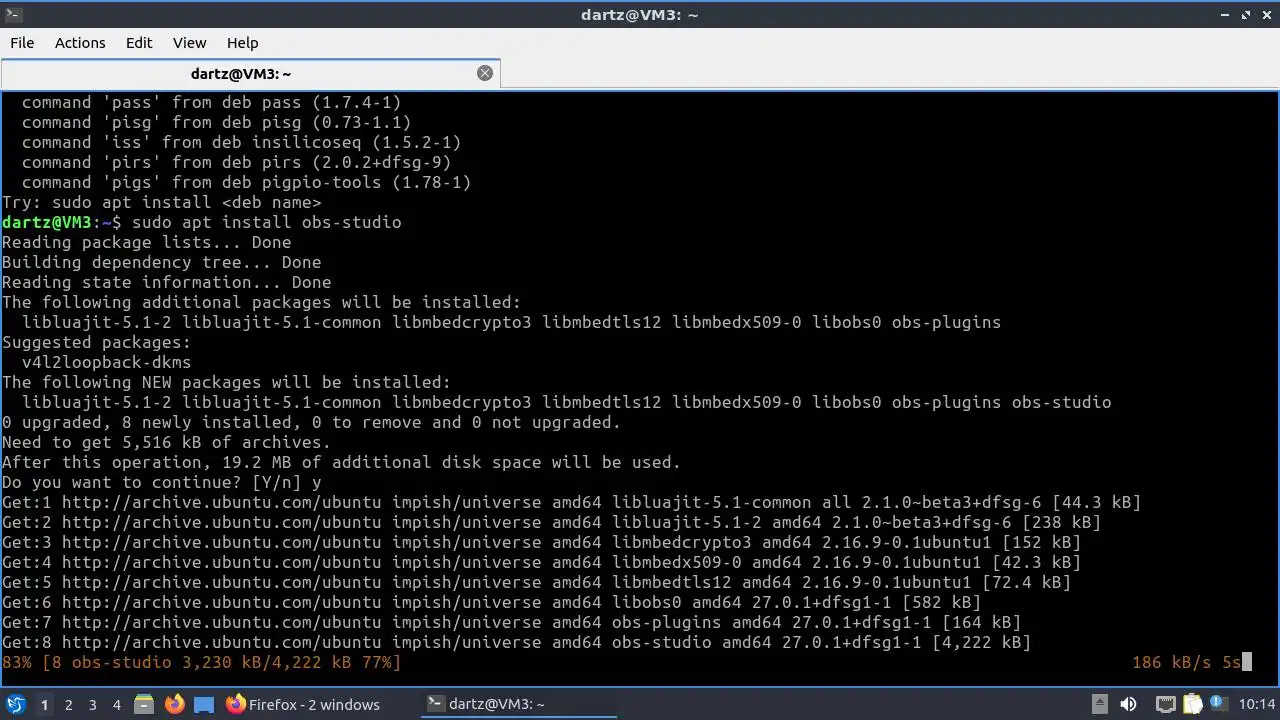Close the dartz@VM3 terminal tab
The height and width of the screenshot is (720, 1280).
pos(485,73)
